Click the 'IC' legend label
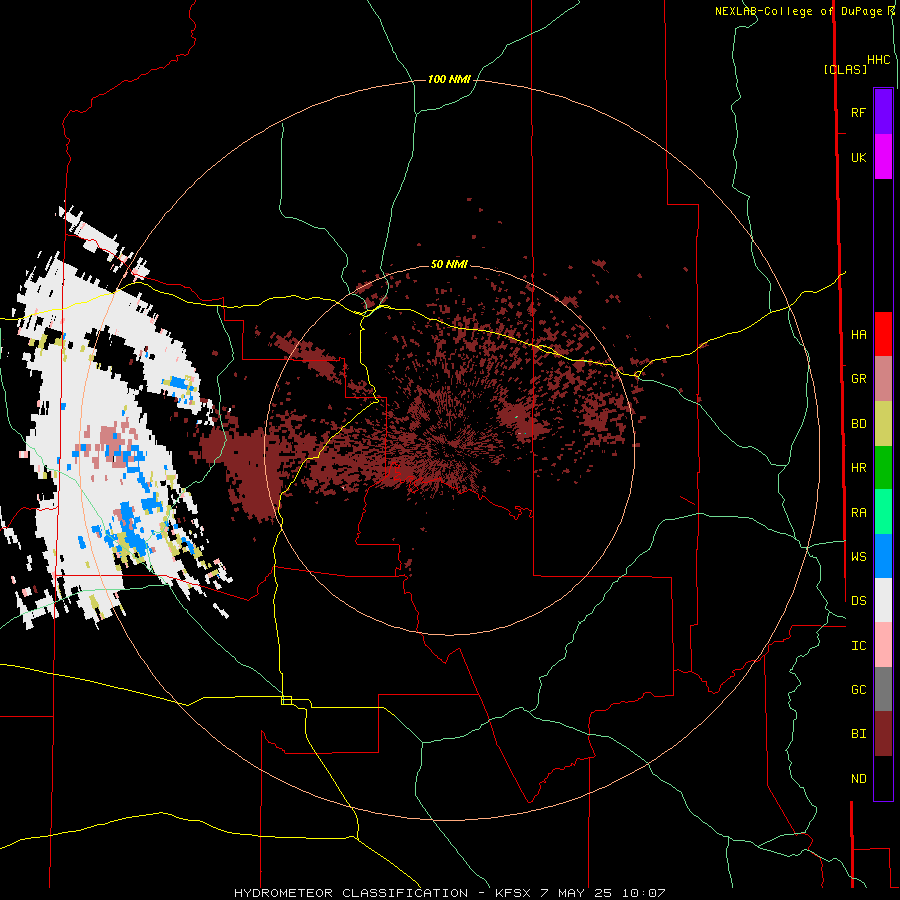Image resolution: width=900 pixels, height=900 pixels. coord(858,646)
